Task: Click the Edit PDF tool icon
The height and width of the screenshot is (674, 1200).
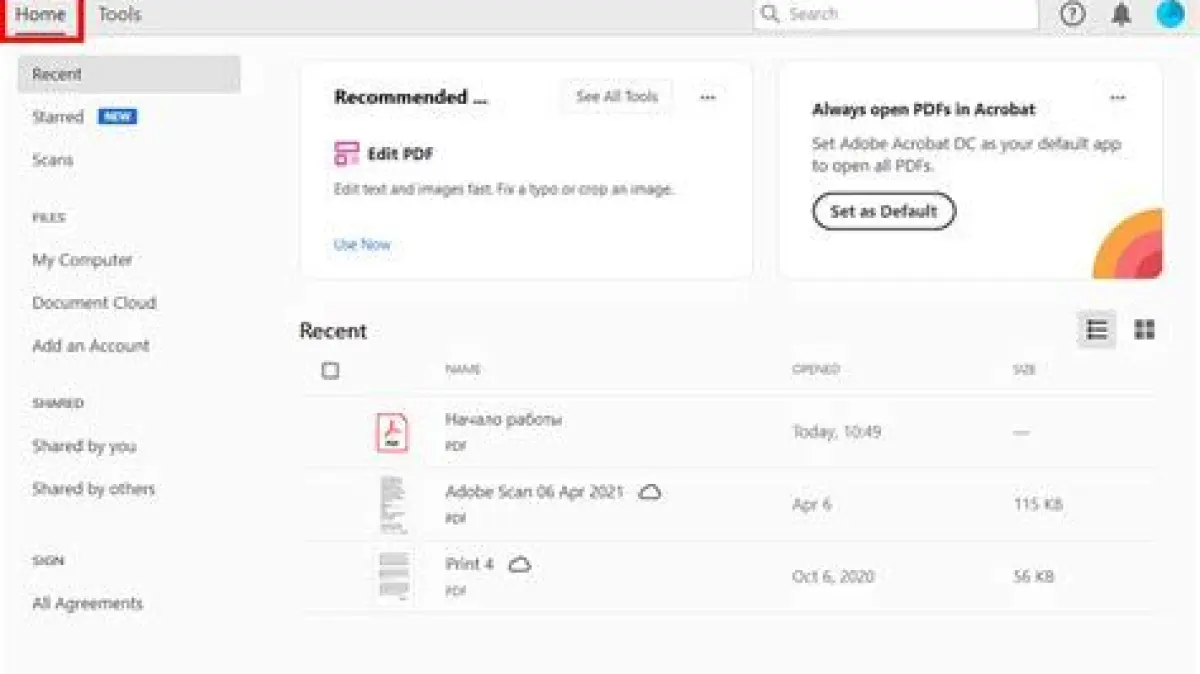Action: [x=346, y=154]
